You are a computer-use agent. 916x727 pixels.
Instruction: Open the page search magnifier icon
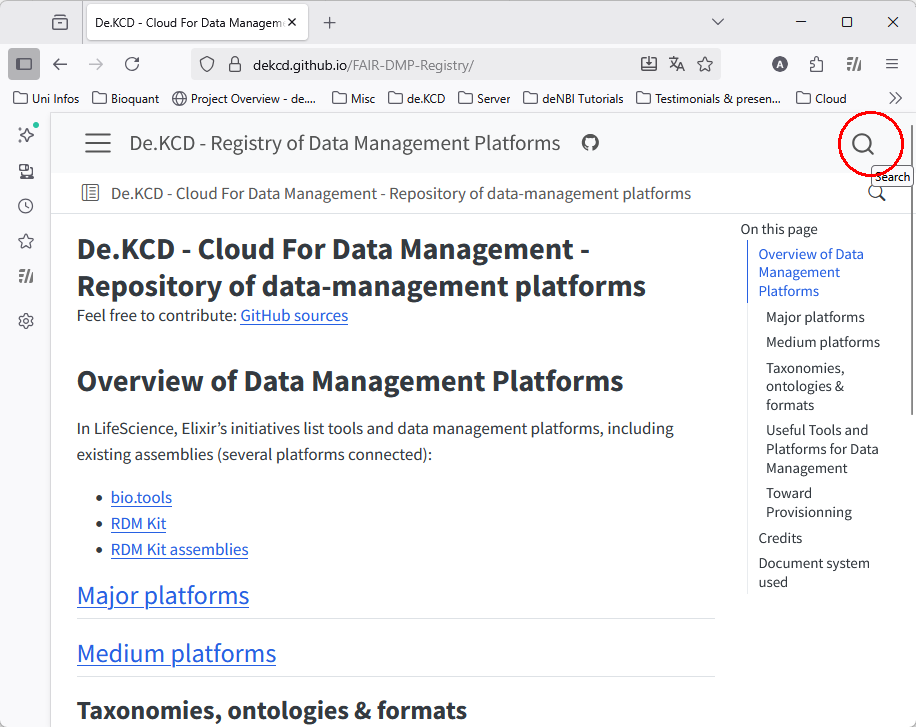click(x=862, y=144)
